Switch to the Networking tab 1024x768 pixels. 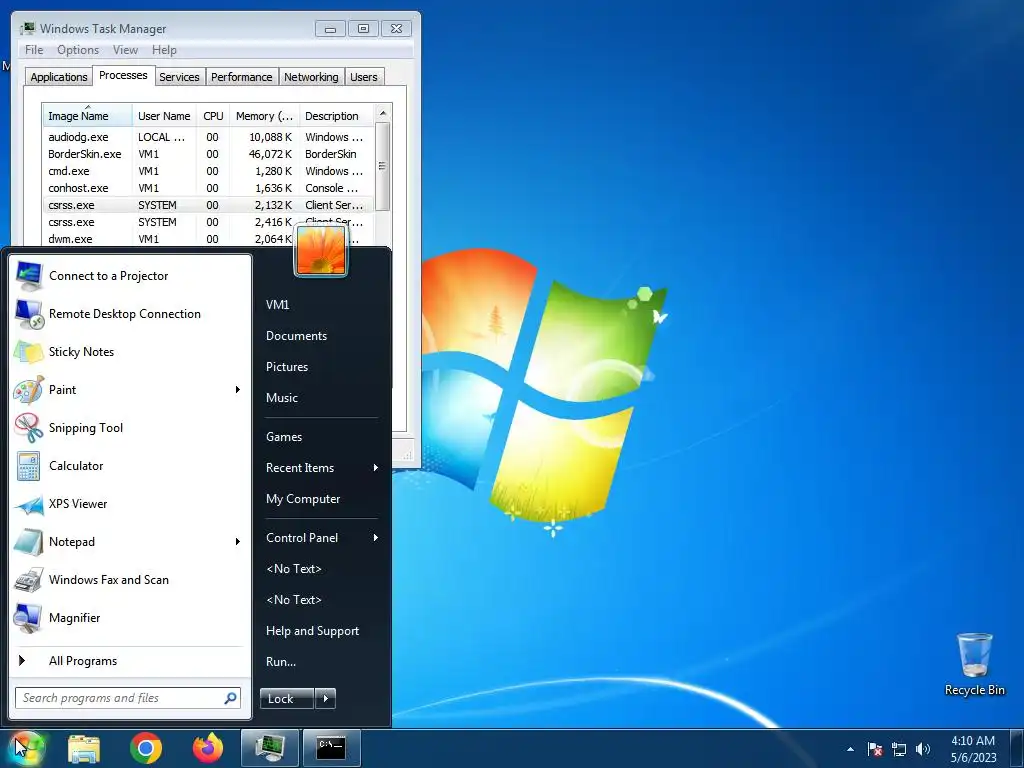311,77
